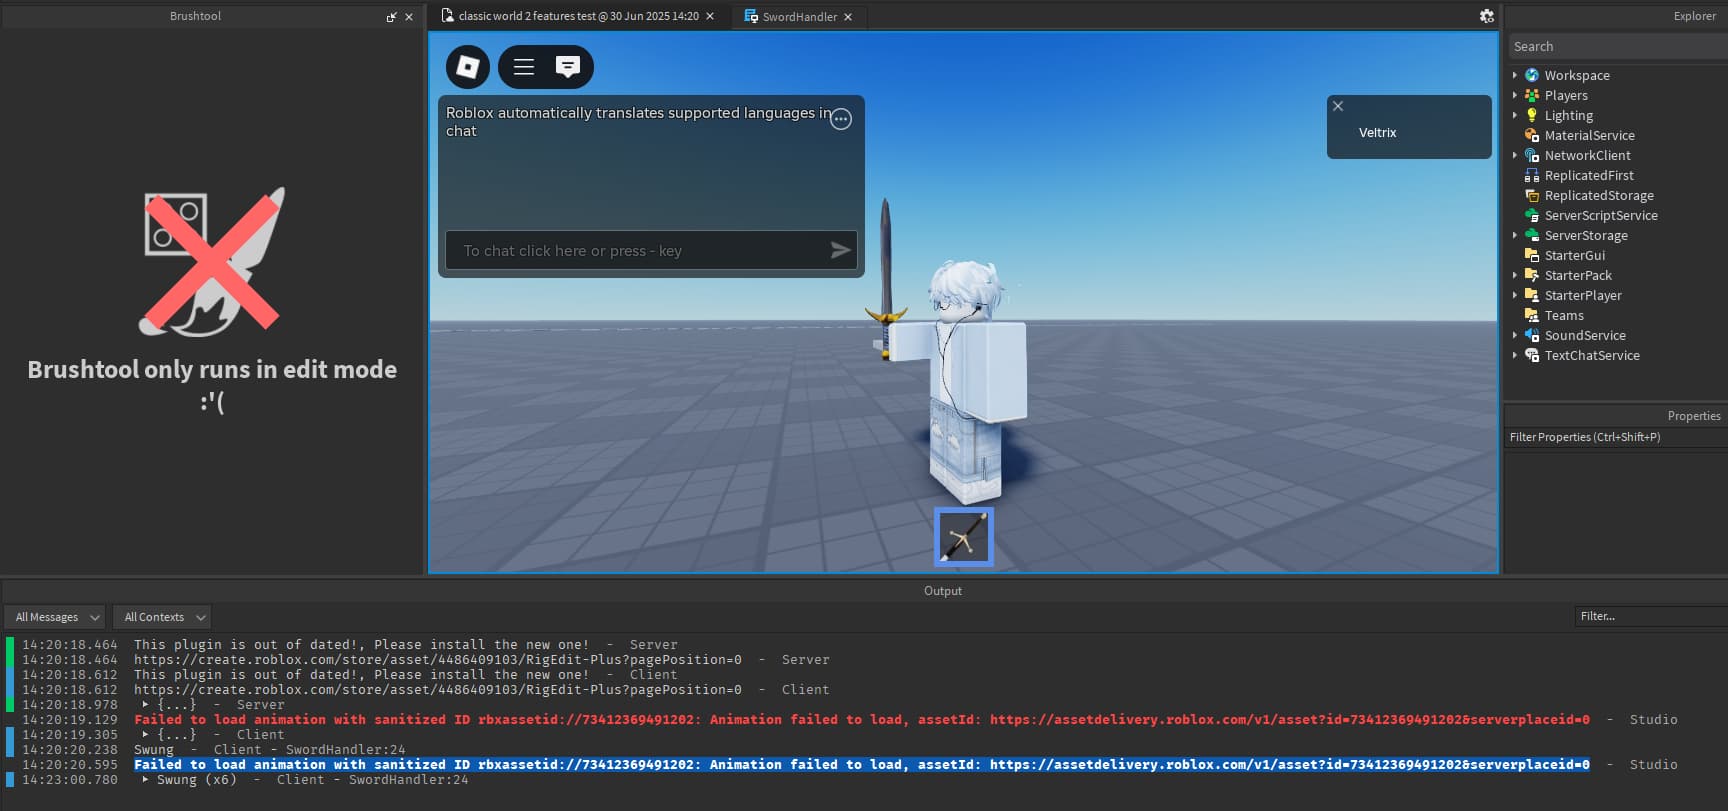Click the MaterialService icon
The height and width of the screenshot is (811, 1728).
1532,135
